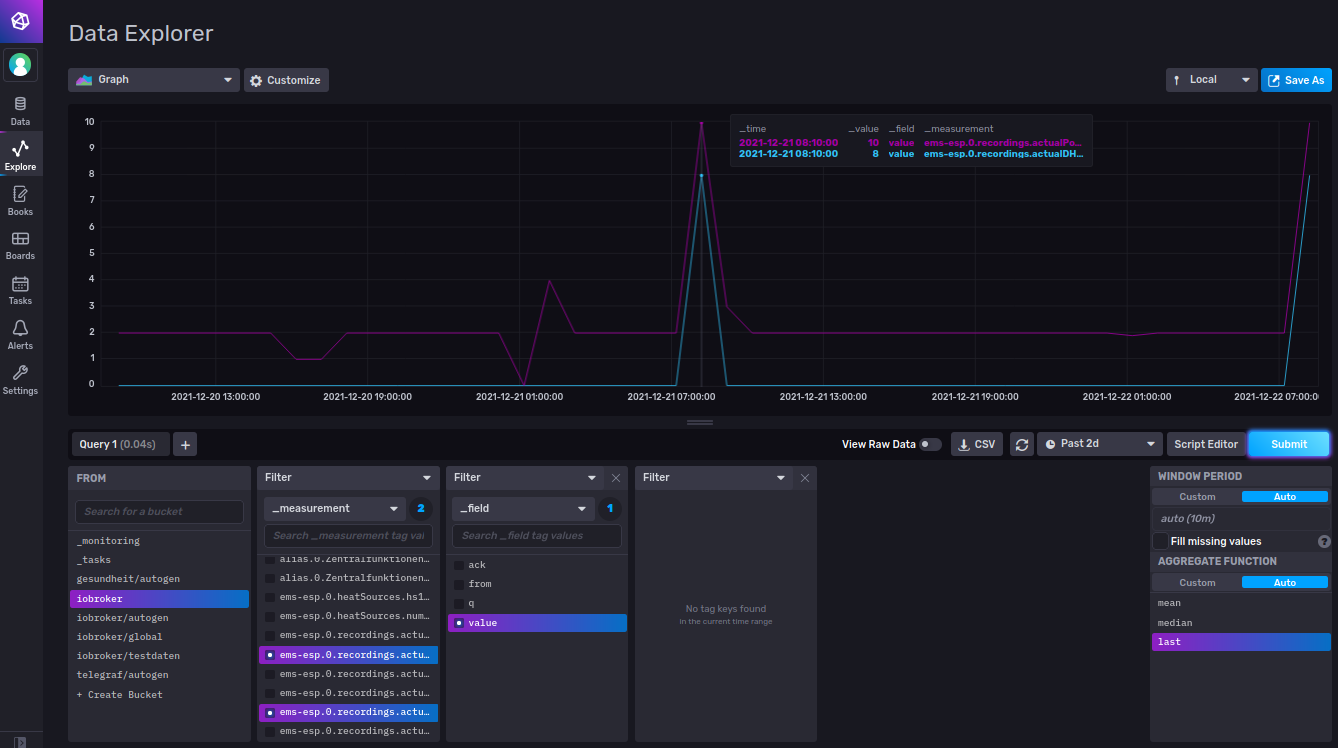
Task: Select the iobroker bucket
Action: tap(159, 599)
